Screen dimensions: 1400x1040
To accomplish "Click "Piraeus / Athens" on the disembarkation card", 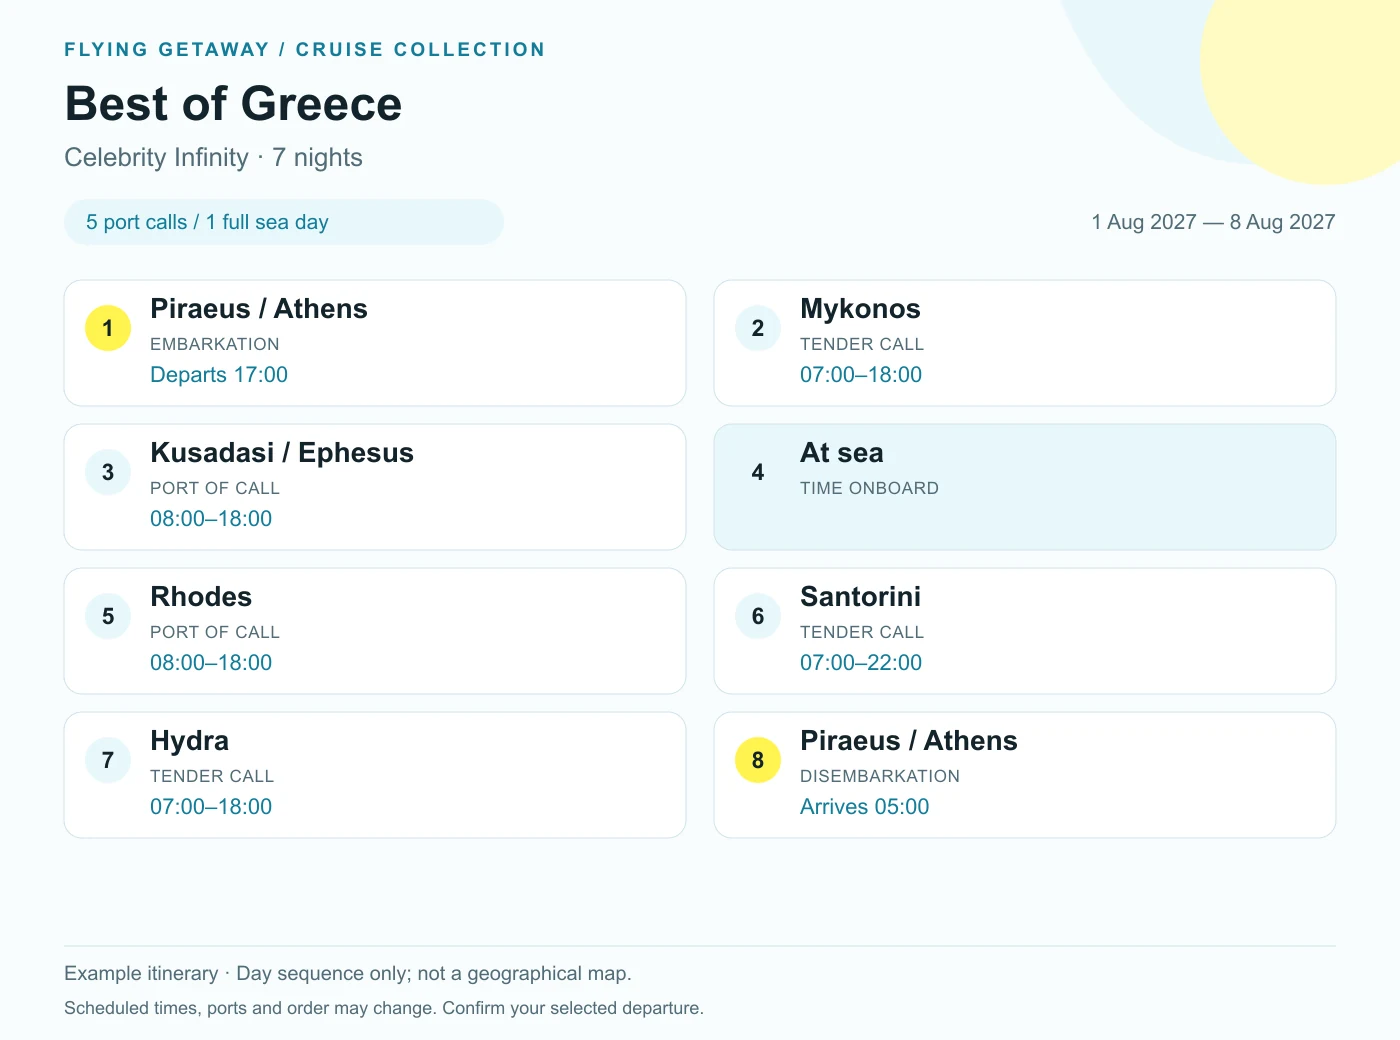I will pos(909,741).
